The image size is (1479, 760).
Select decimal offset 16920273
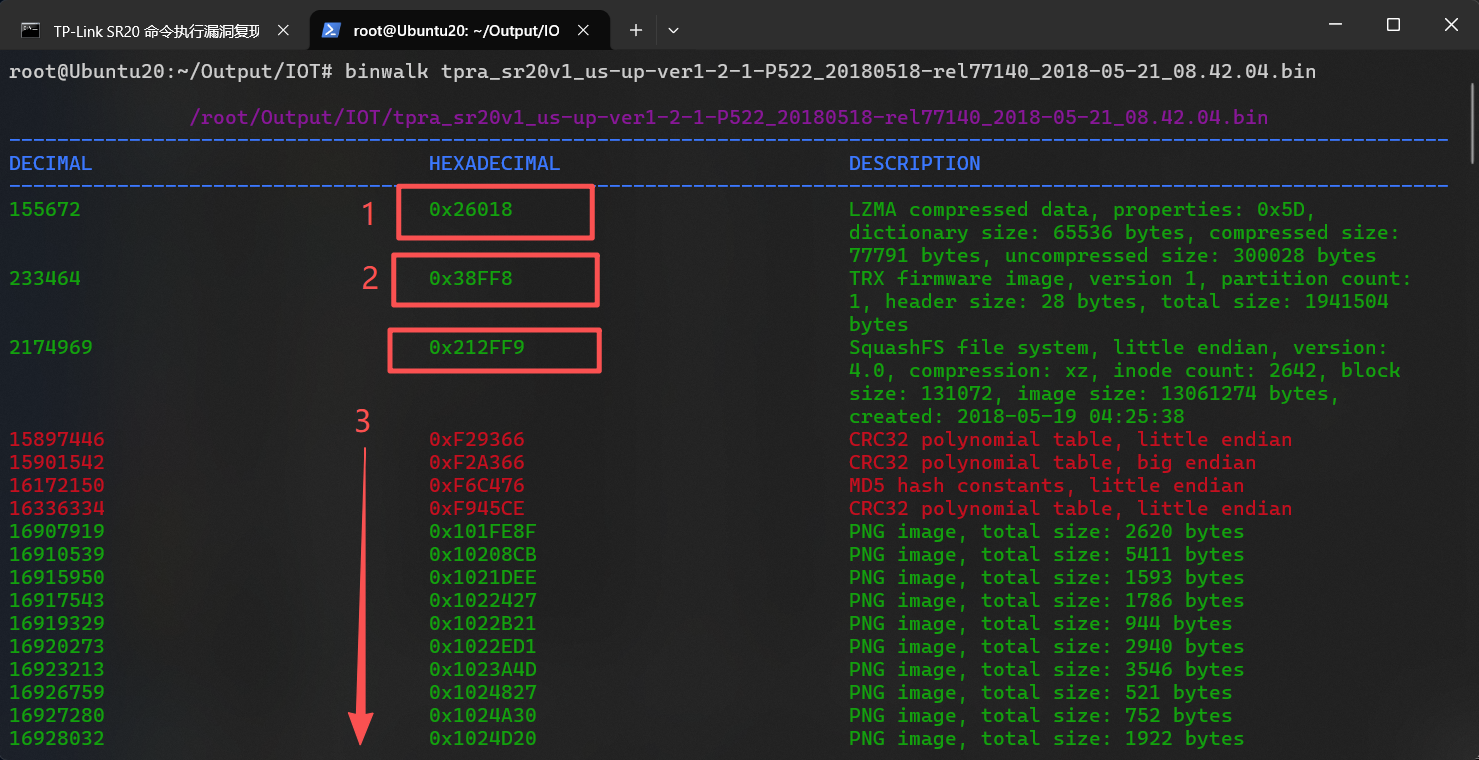pyautogui.click(x=57, y=646)
